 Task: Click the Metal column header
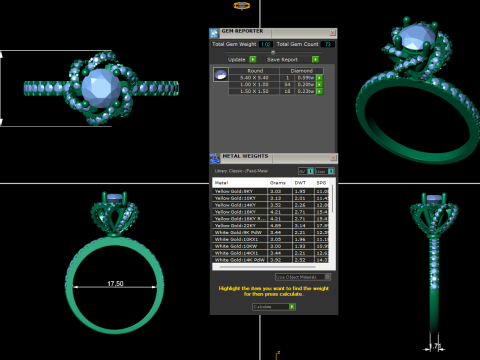[x=240, y=183]
